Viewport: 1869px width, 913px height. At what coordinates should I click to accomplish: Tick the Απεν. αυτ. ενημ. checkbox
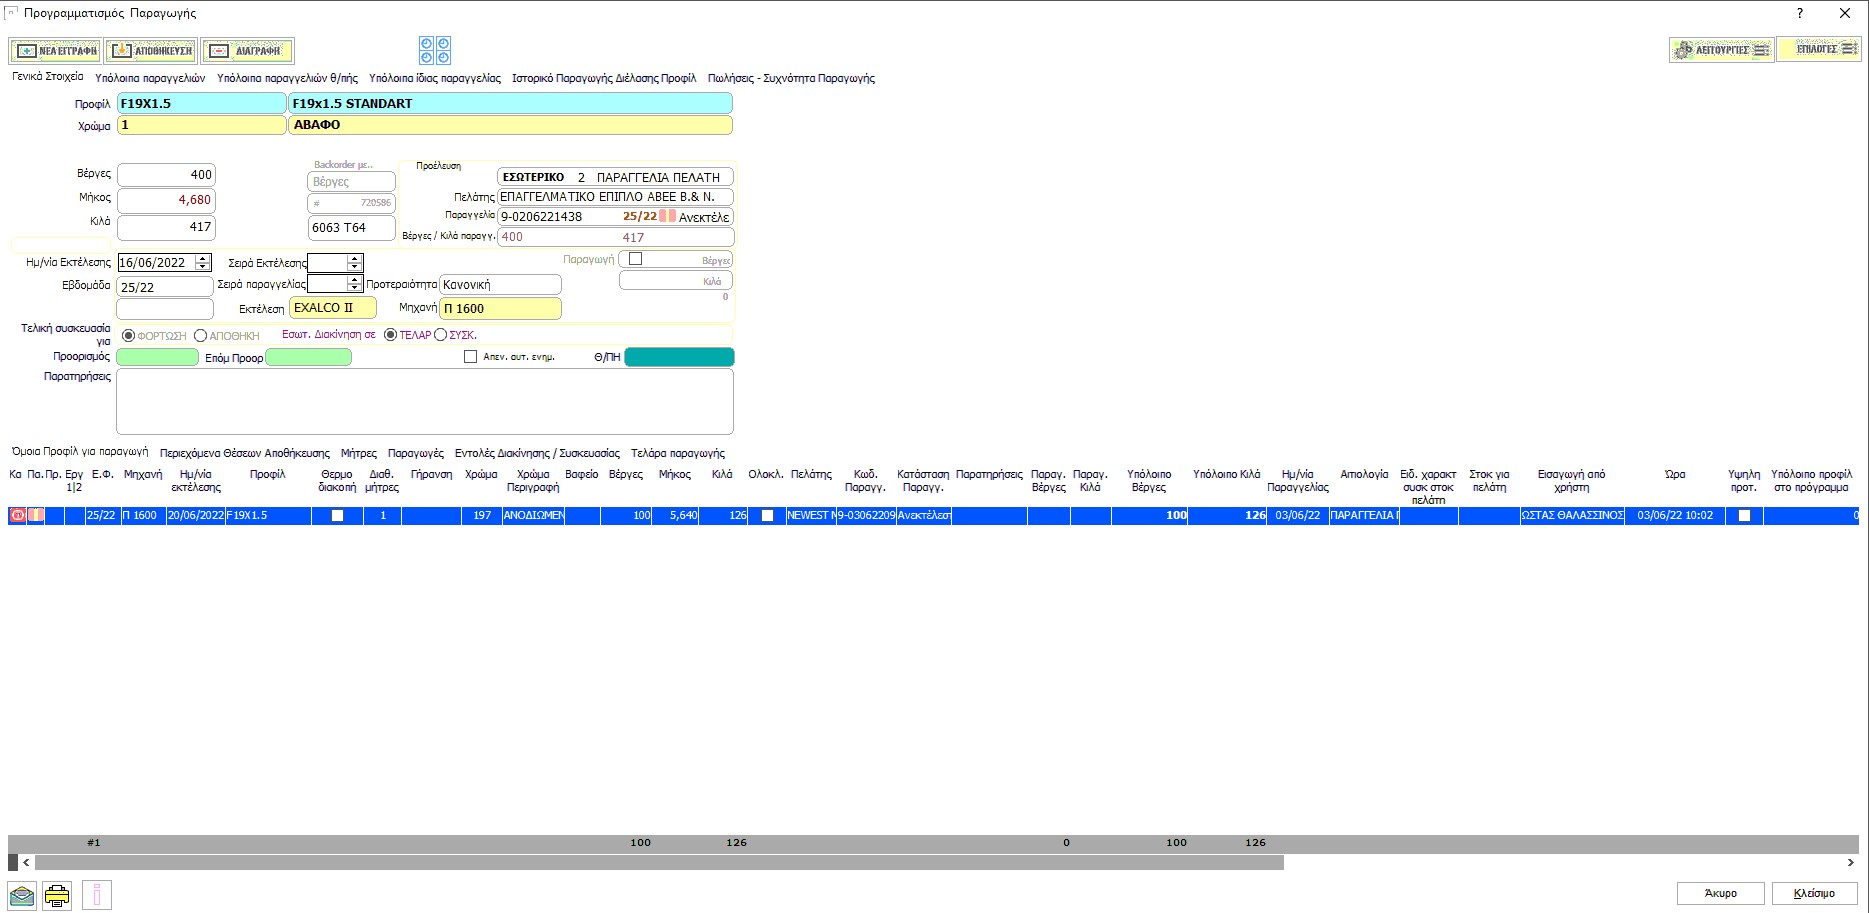point(470,357)
